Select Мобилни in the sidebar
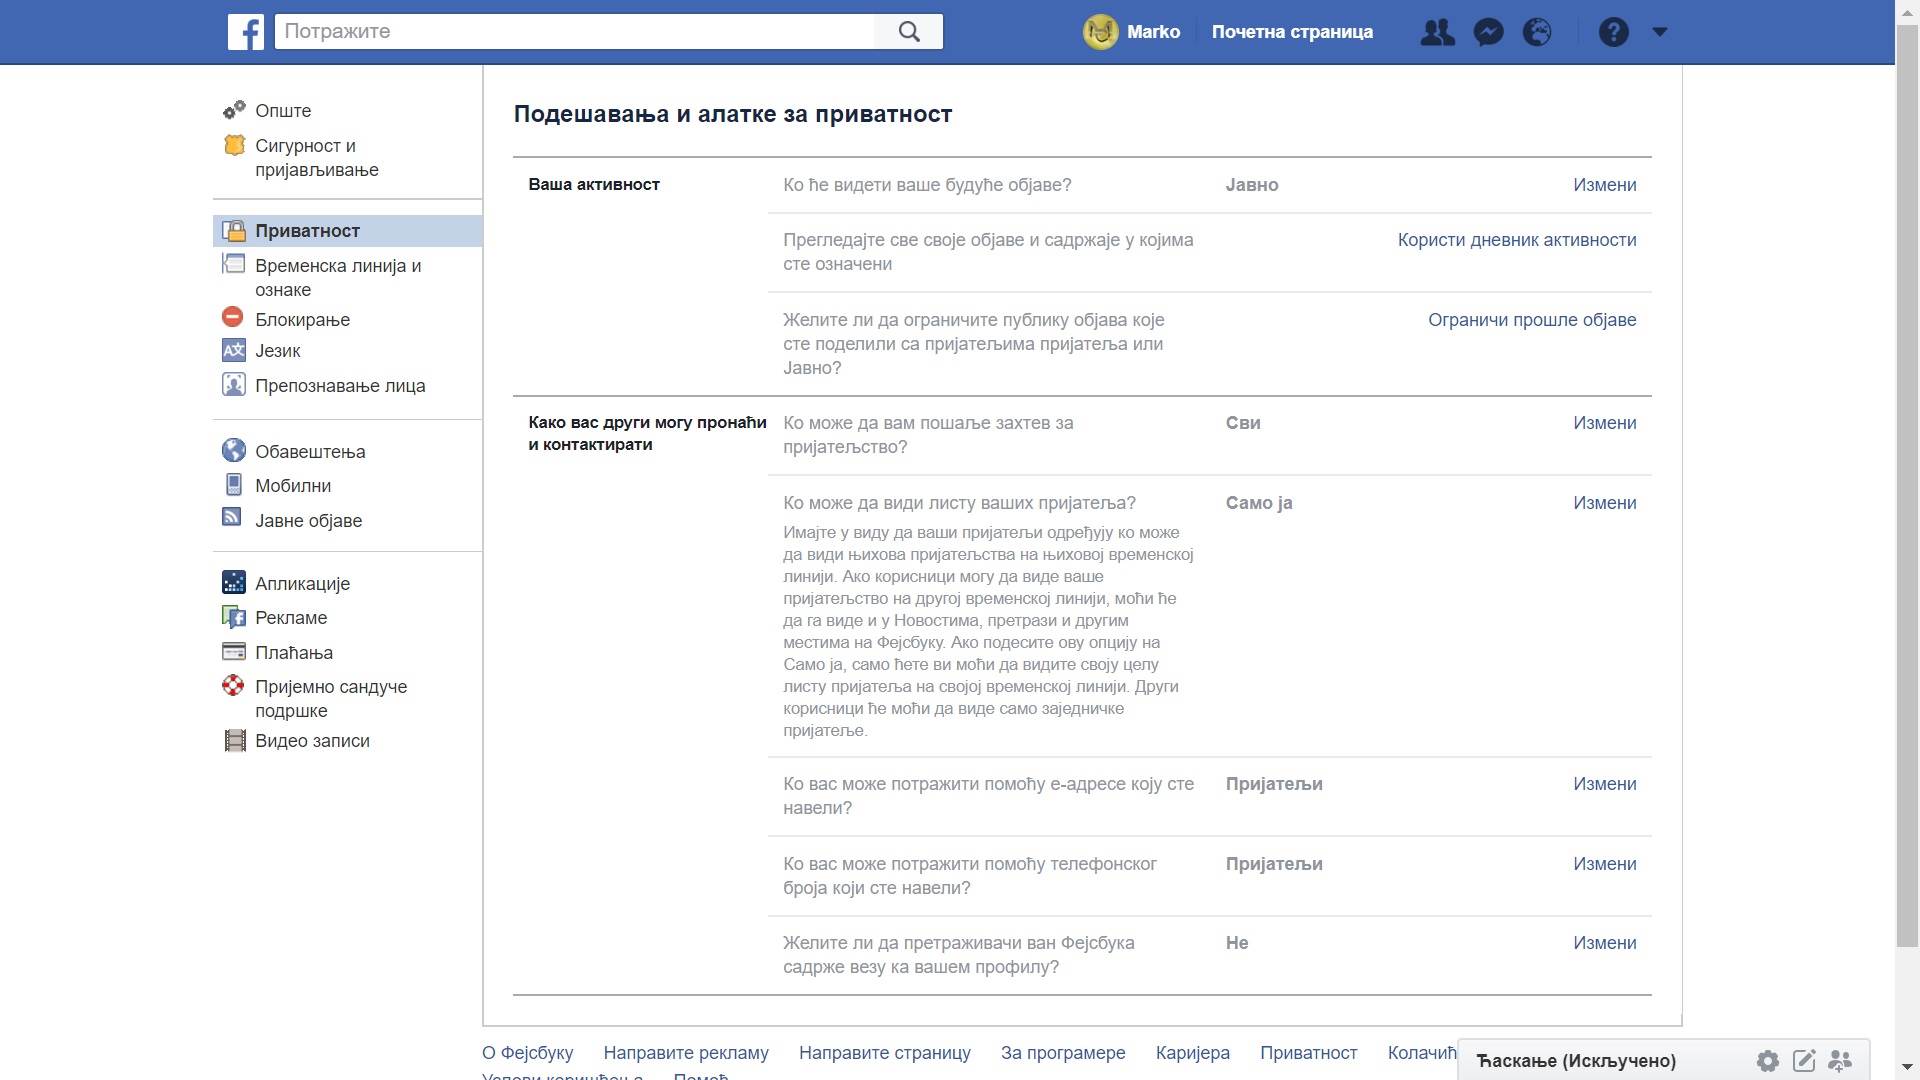Image resolution: width=1920 pixels, height=1080 pixels. click(293, 485)
